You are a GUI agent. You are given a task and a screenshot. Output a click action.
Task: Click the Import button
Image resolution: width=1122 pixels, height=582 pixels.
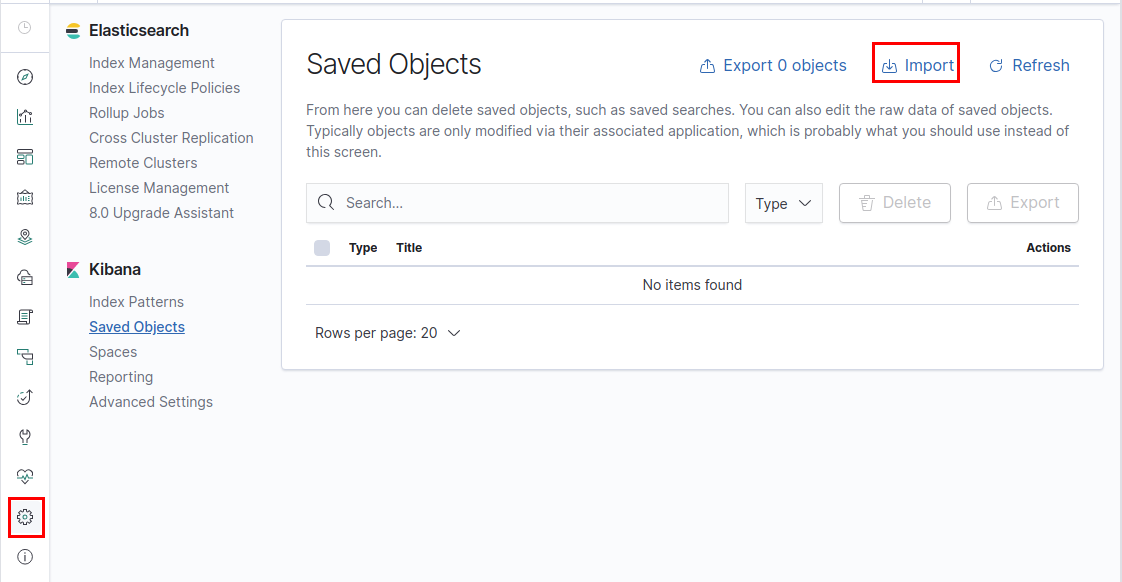(x=917, y=65)
